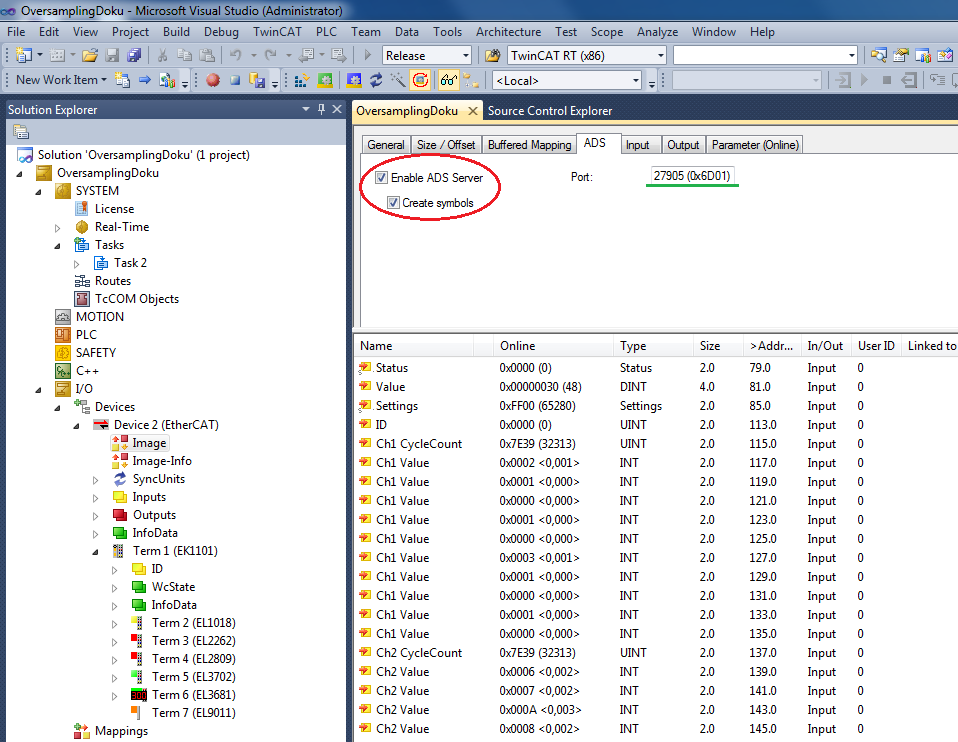This screenshot has height=742, width=958.
Task: Switch to the Parameter (Online) tab
Action: tap(755, 145)
